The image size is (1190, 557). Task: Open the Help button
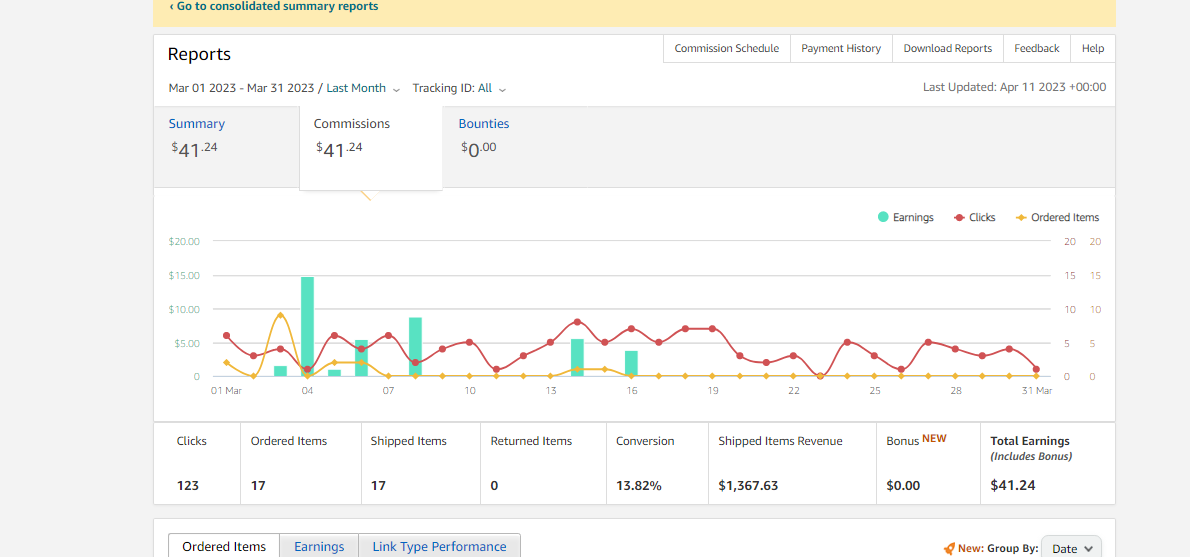[x=1093, y=49]
